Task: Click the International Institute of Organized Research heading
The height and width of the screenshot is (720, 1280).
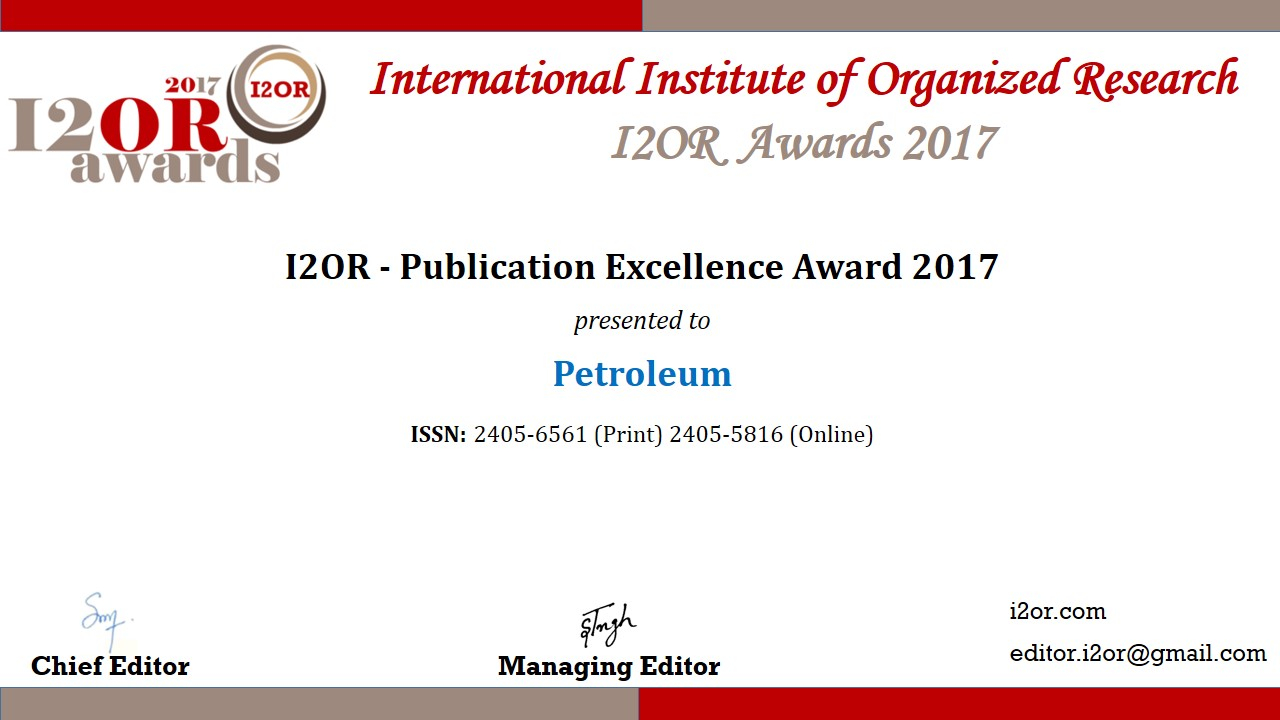Action: [804, 81]
